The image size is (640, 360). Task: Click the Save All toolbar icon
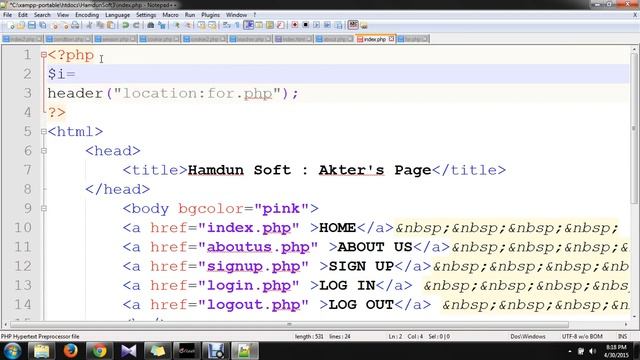(42, 25)
